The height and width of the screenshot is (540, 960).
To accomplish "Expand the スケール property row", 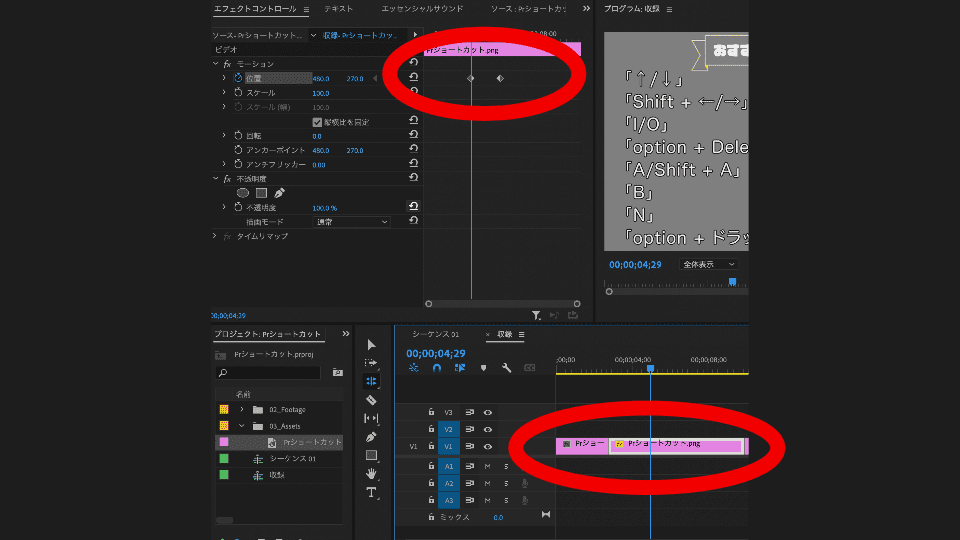I will coord(224,92).
